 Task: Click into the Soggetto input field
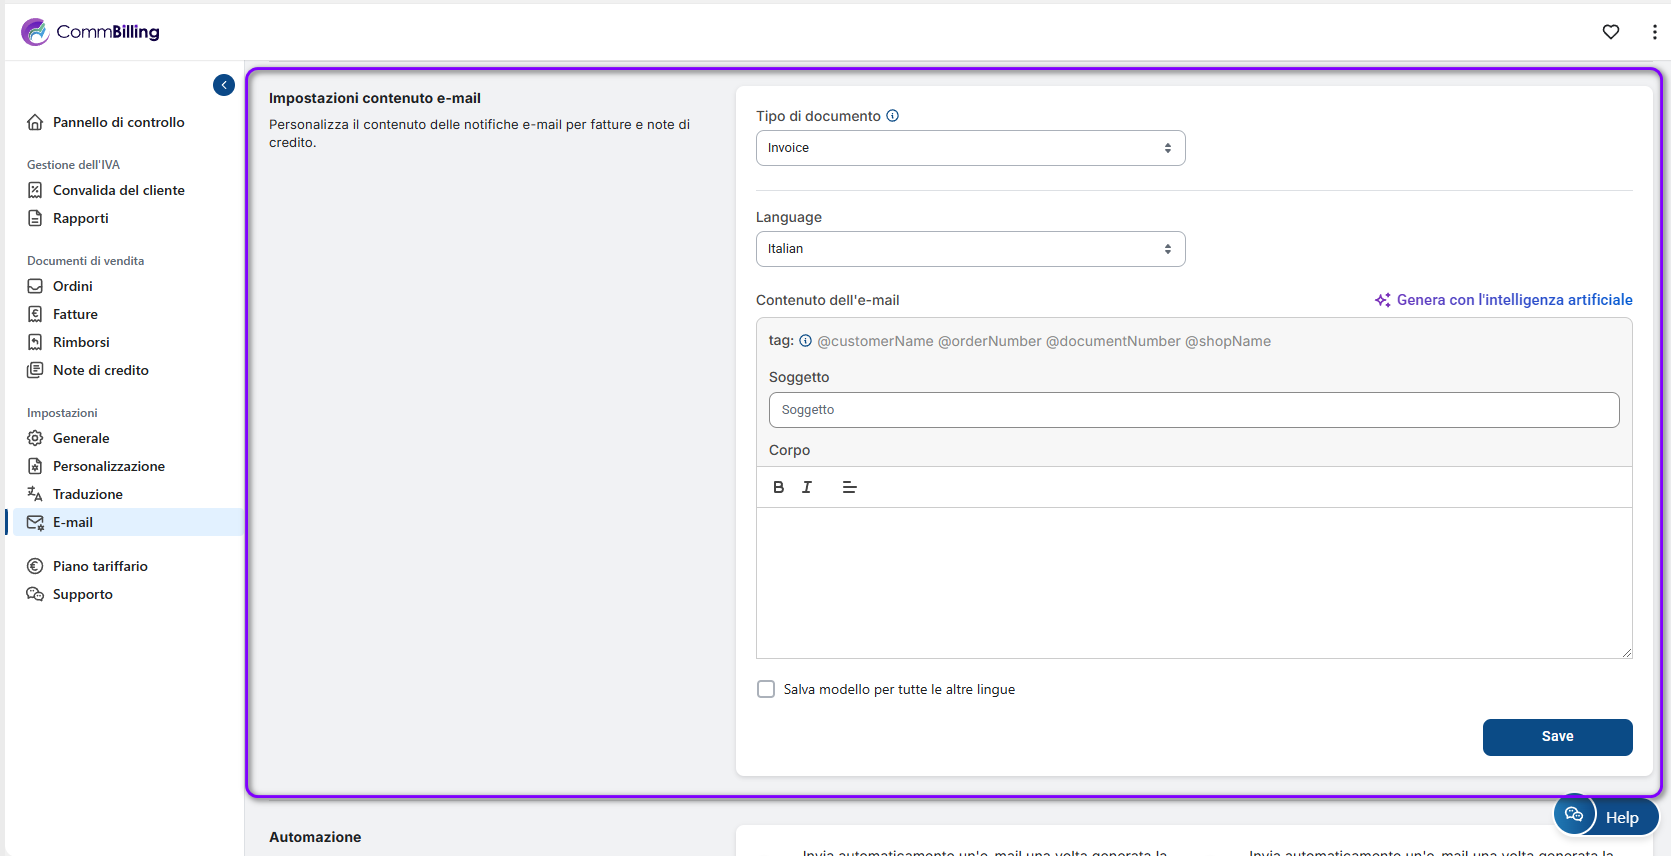pos(1193,410)
